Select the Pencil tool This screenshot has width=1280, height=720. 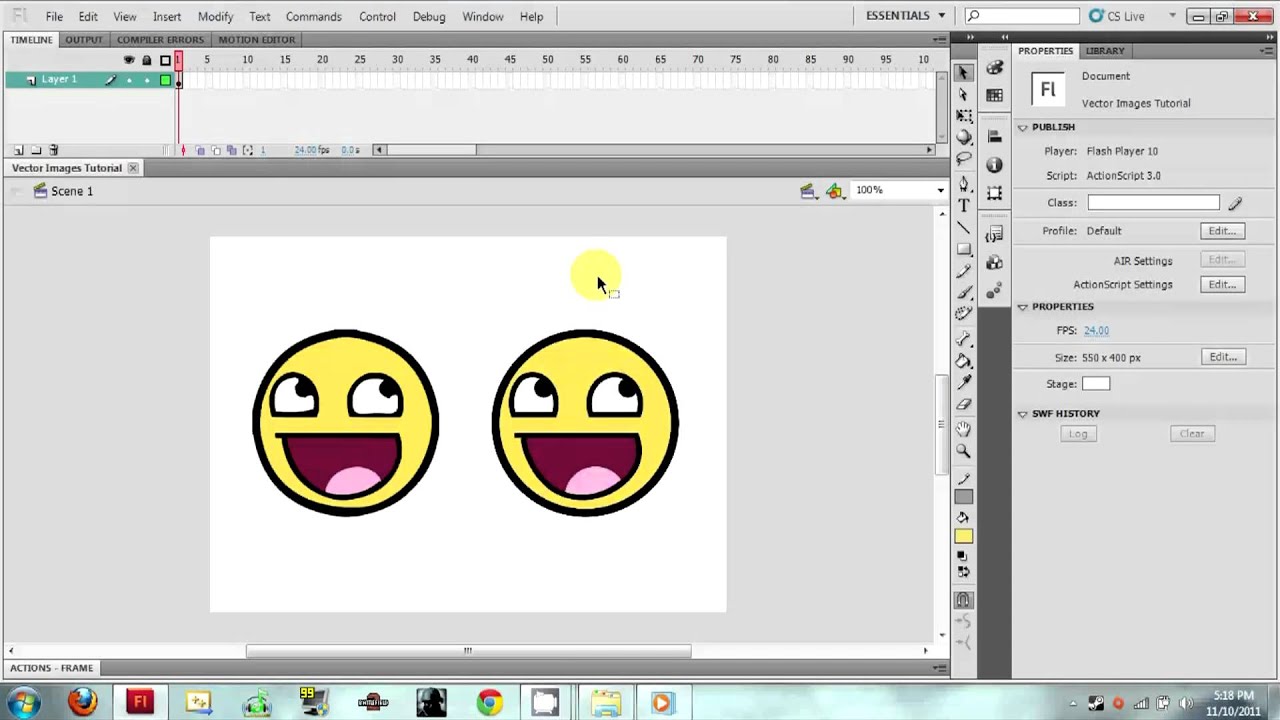click(x=963, y=271)
